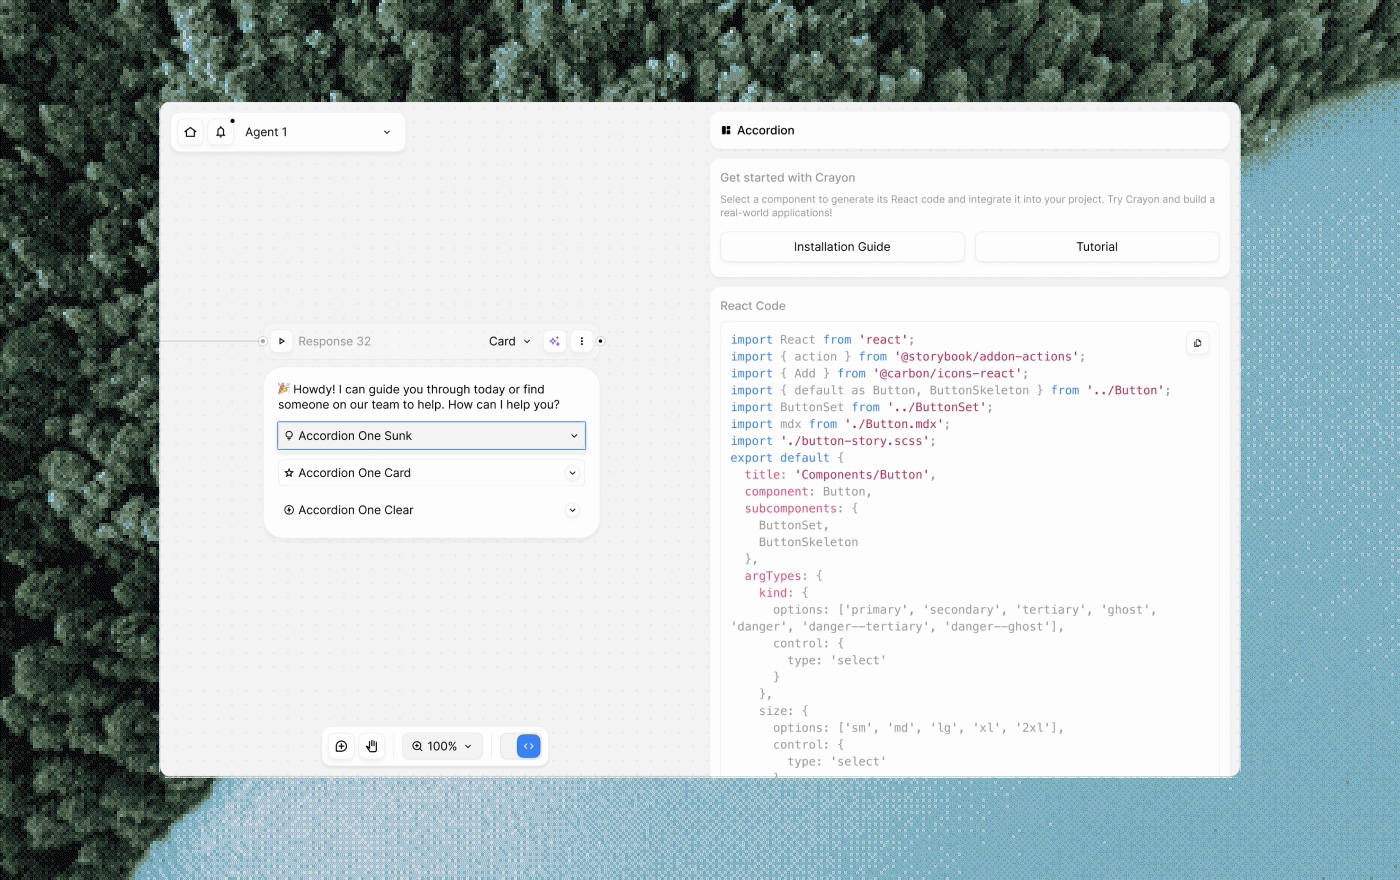Select the Response 32 node title
The image size is (1400, 880).
point(334,341)
